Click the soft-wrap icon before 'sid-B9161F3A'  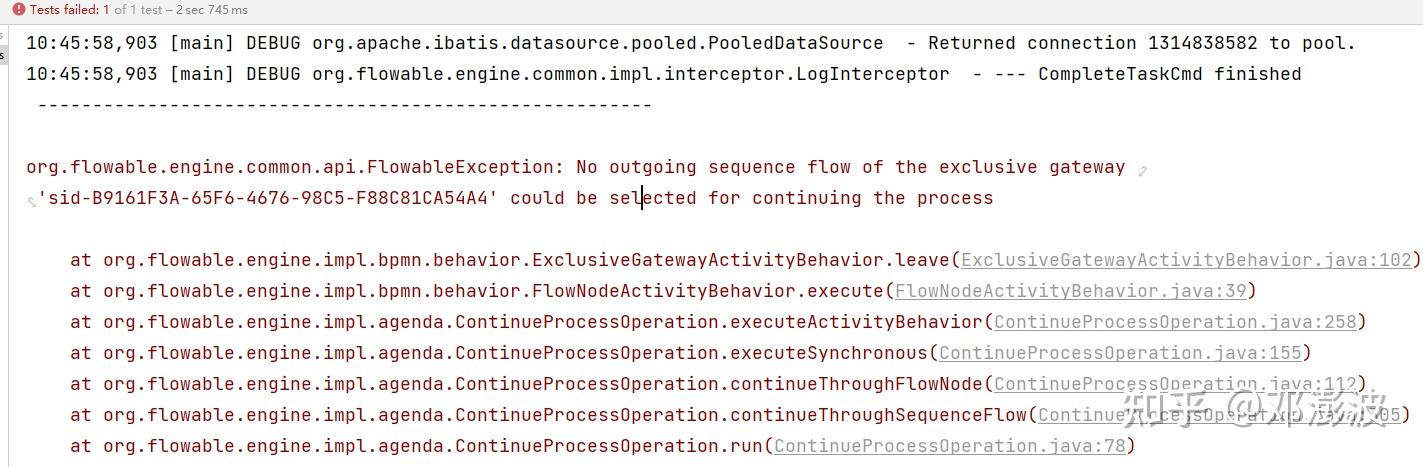pyautogui.click(x=32, y=201)
